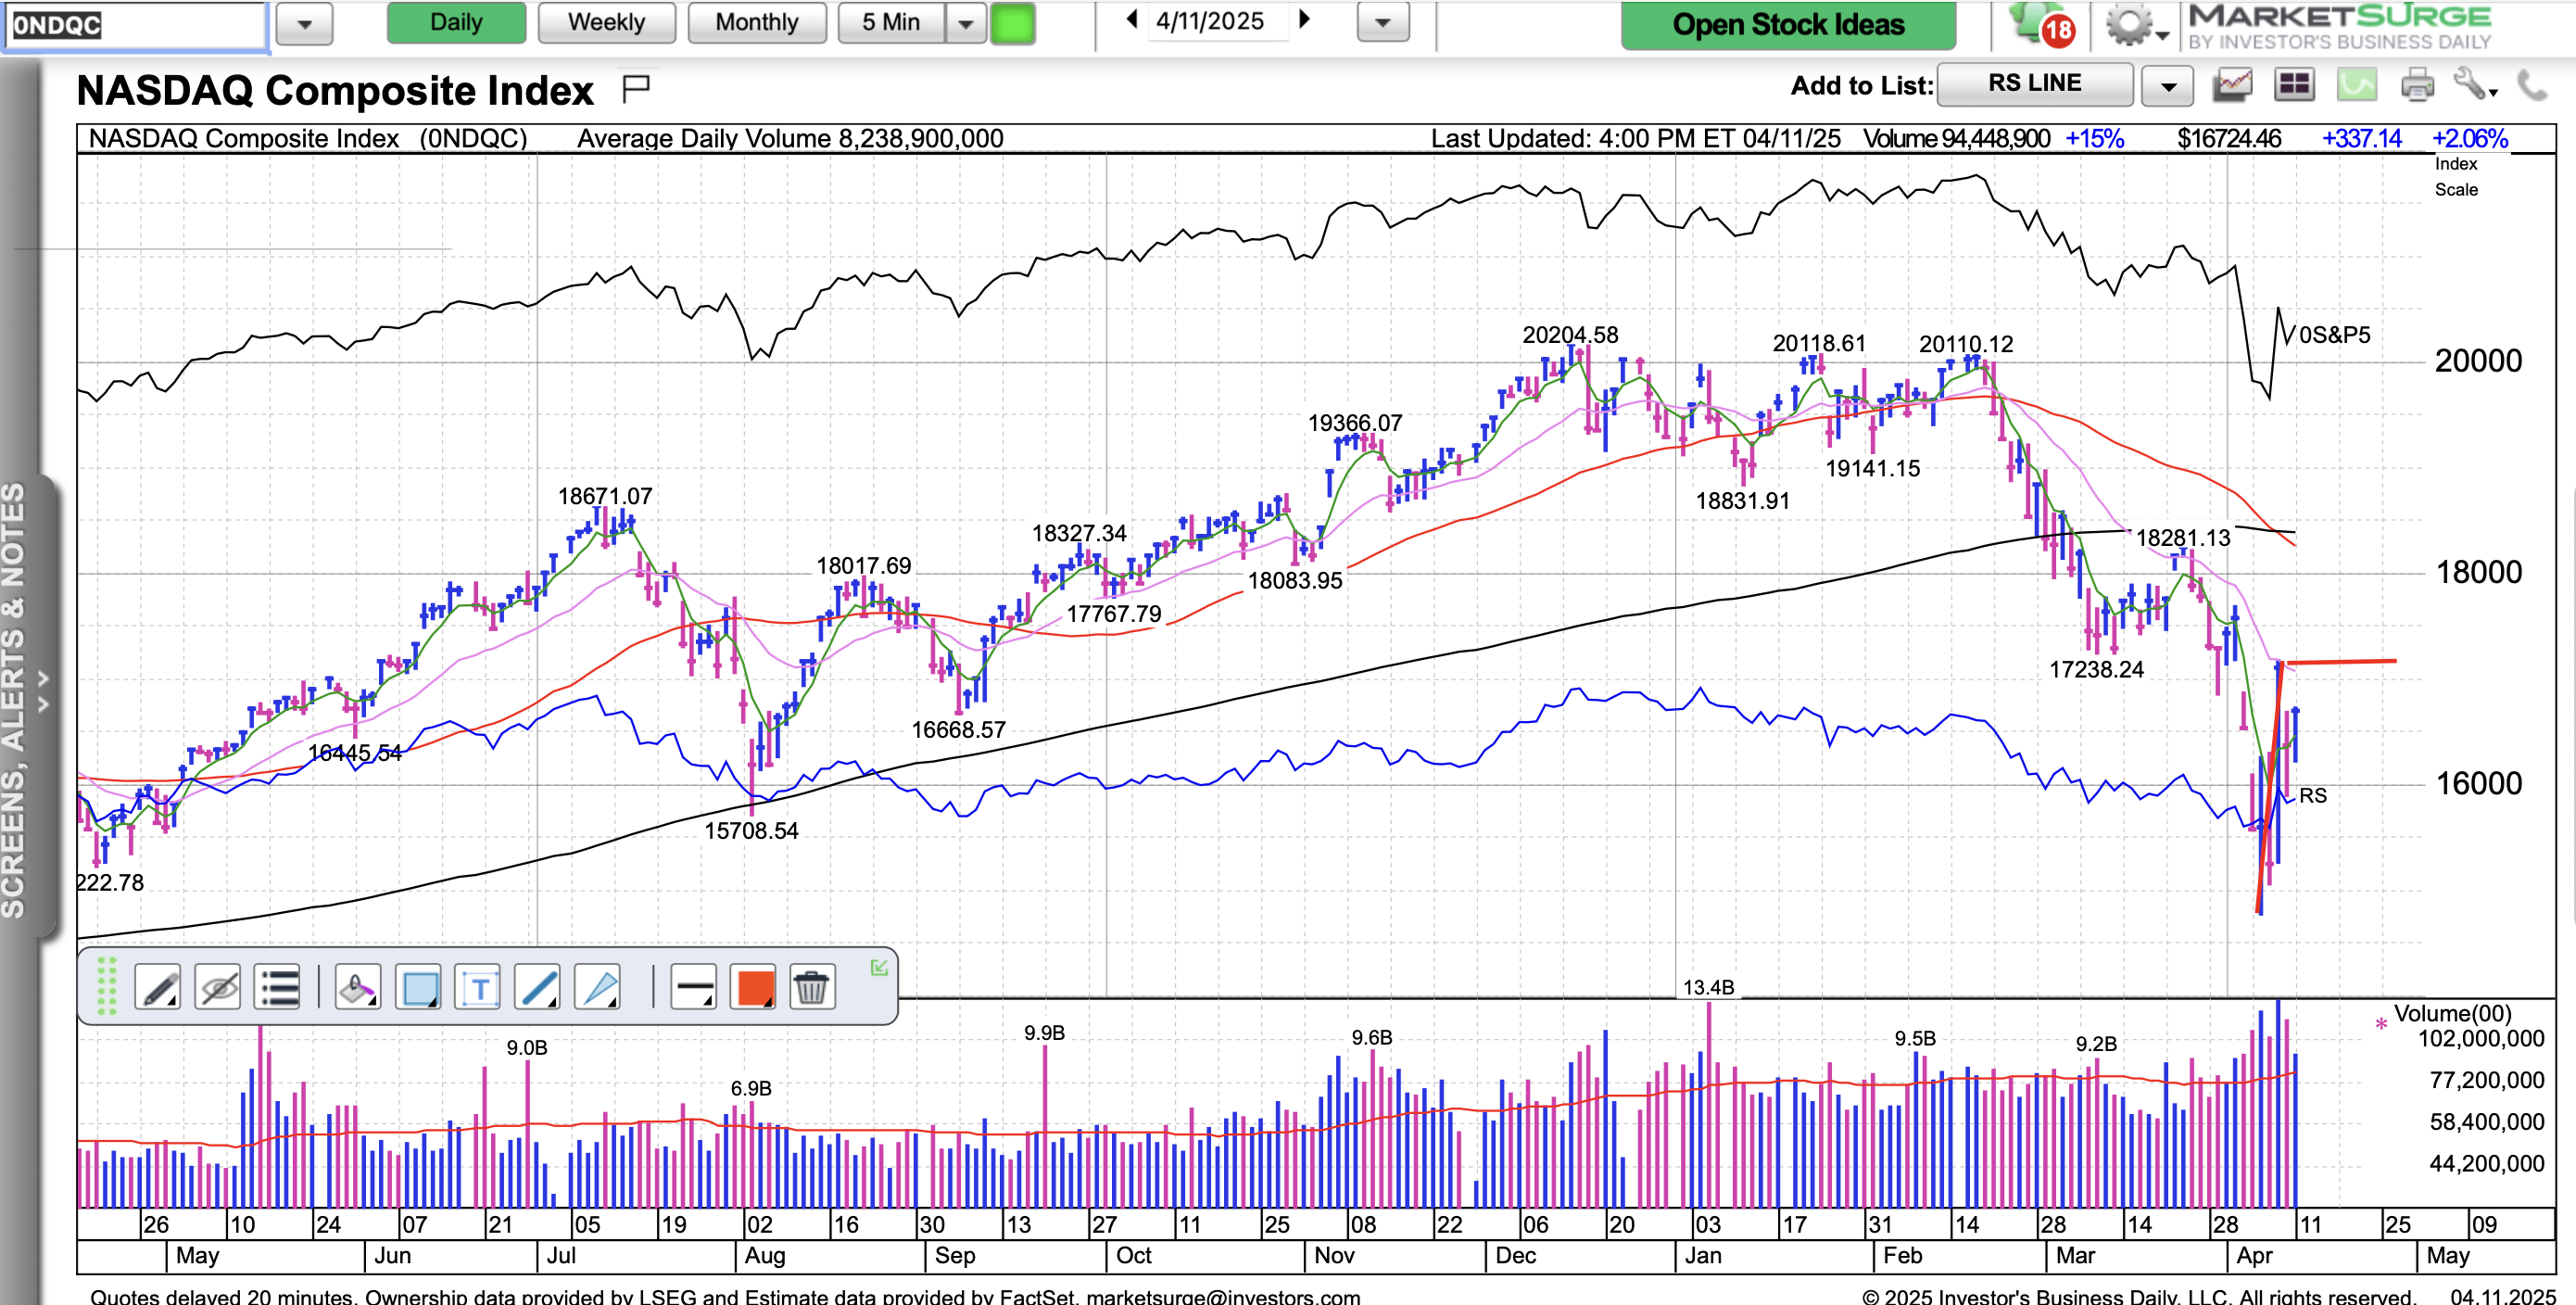
Task: Toggle the green real-time indicator square
Action: tap(1012, 23)
